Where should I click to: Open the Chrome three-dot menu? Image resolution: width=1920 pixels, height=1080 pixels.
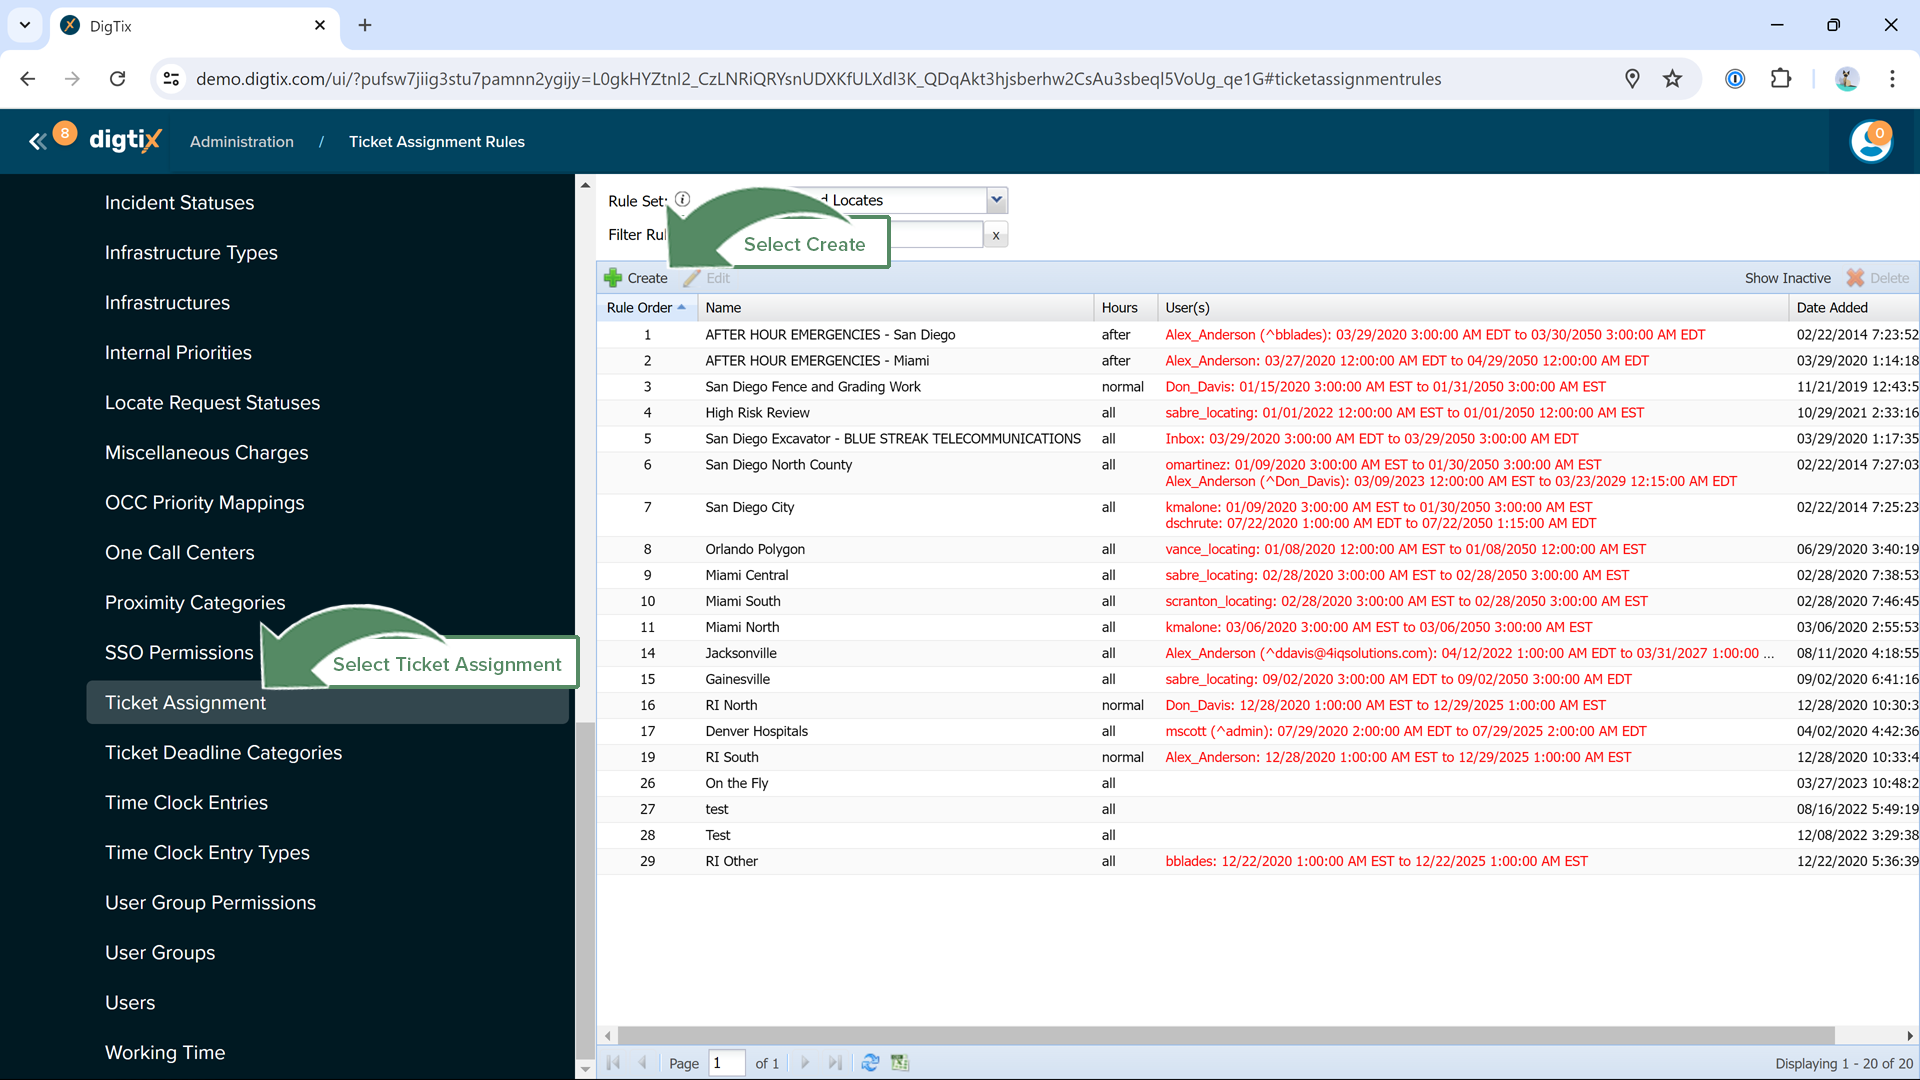click(x=1892, y=79)
